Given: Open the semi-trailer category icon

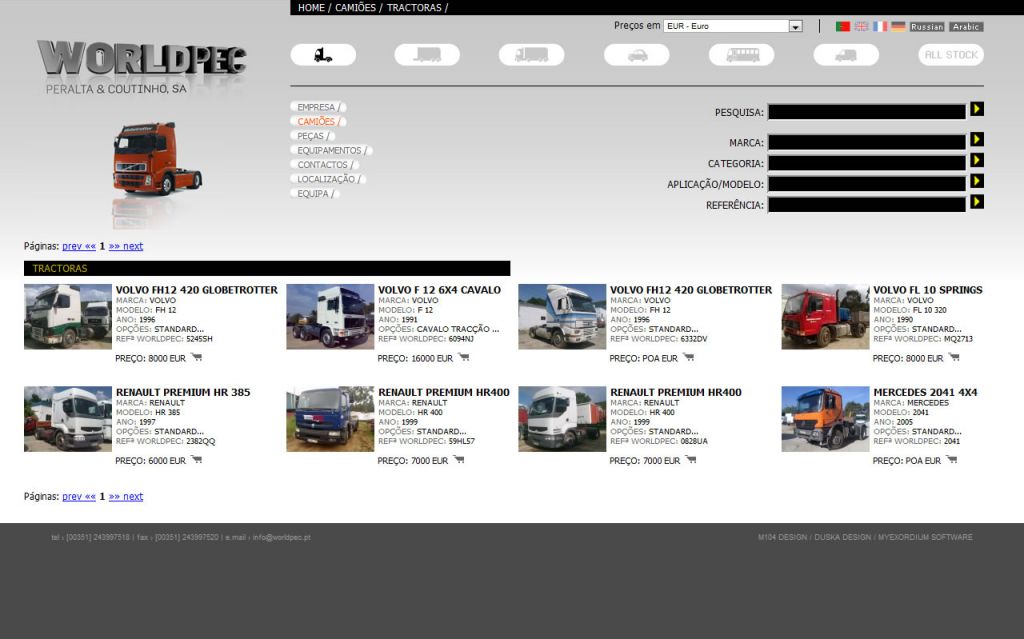Looking at the screenshot, I should coord(427,55).
